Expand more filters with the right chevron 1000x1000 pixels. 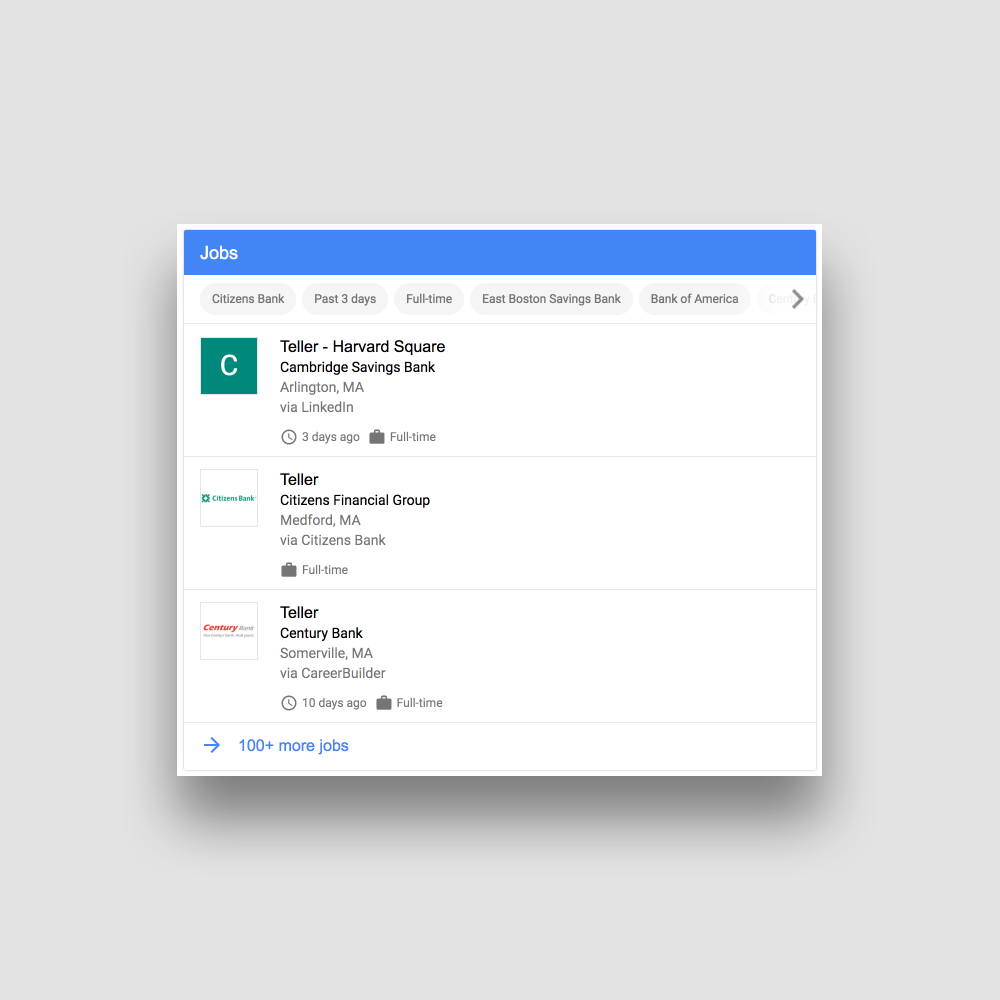click(797, 299)
